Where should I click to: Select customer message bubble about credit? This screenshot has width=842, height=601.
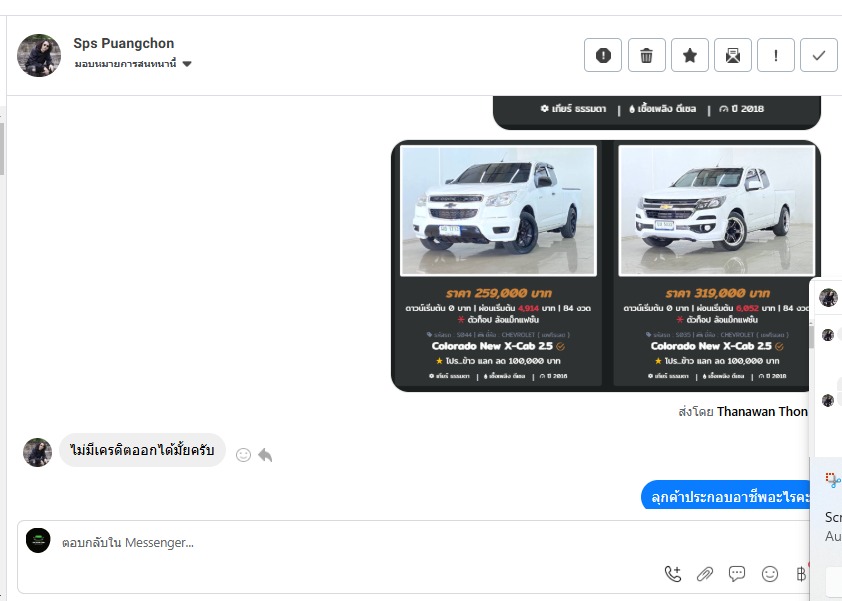point(142,450)
